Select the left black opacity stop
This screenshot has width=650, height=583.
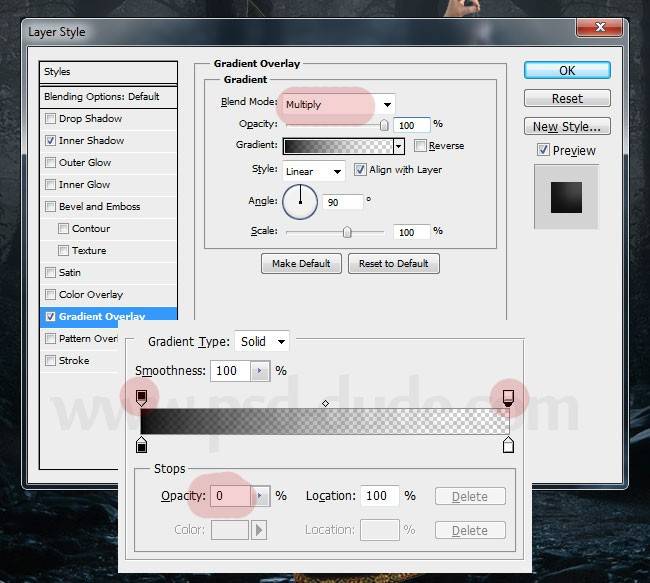click(x=141, y=397)
